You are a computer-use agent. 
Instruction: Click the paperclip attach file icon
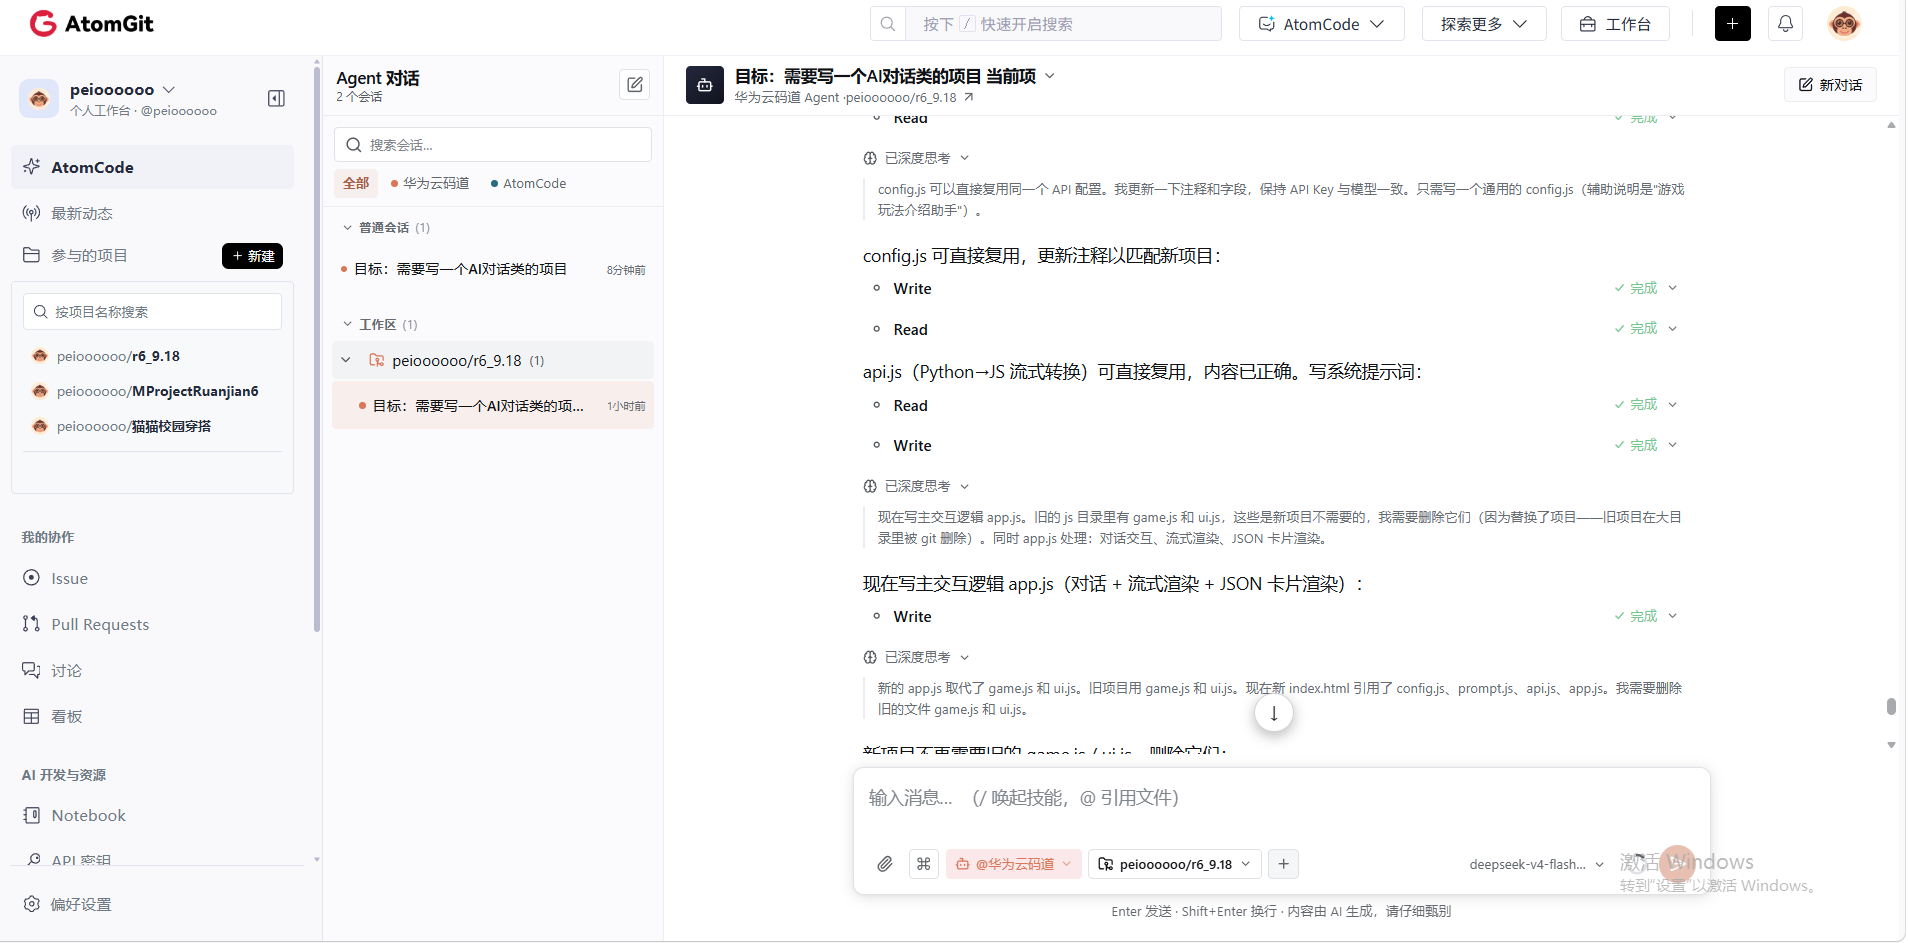click(885, 864)
